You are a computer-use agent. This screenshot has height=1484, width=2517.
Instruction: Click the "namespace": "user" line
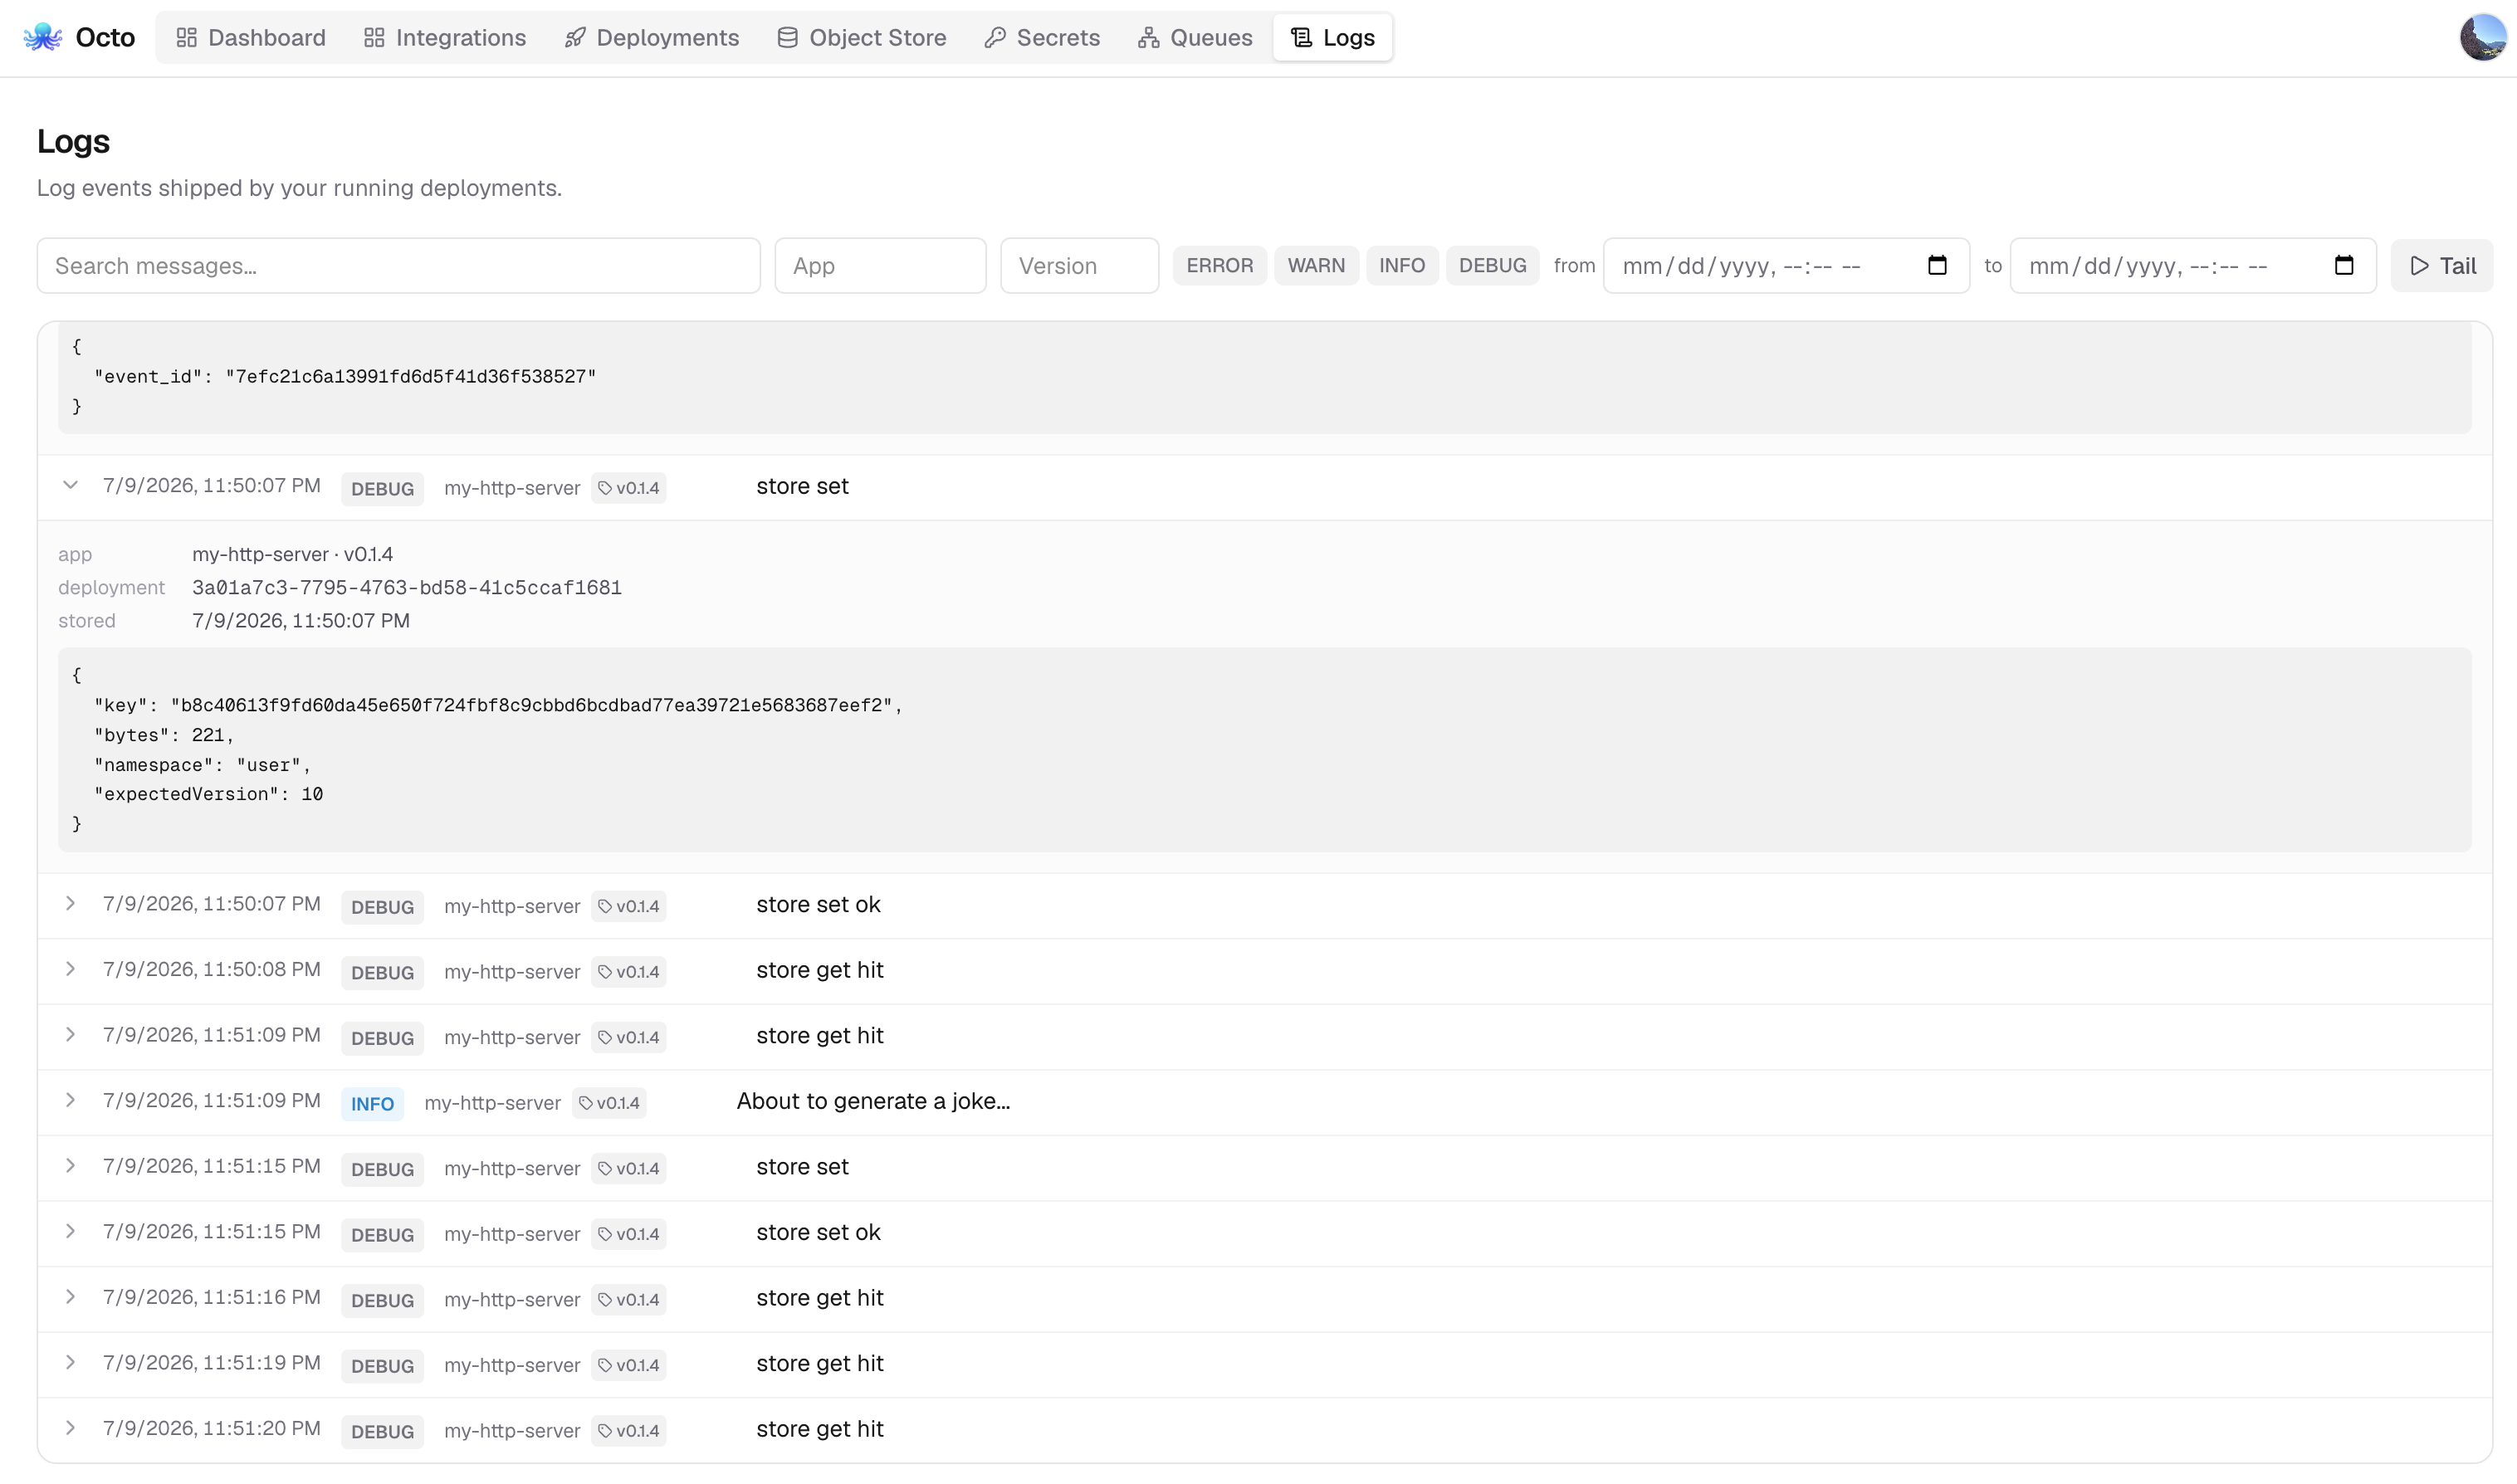[x=202, y=765]
